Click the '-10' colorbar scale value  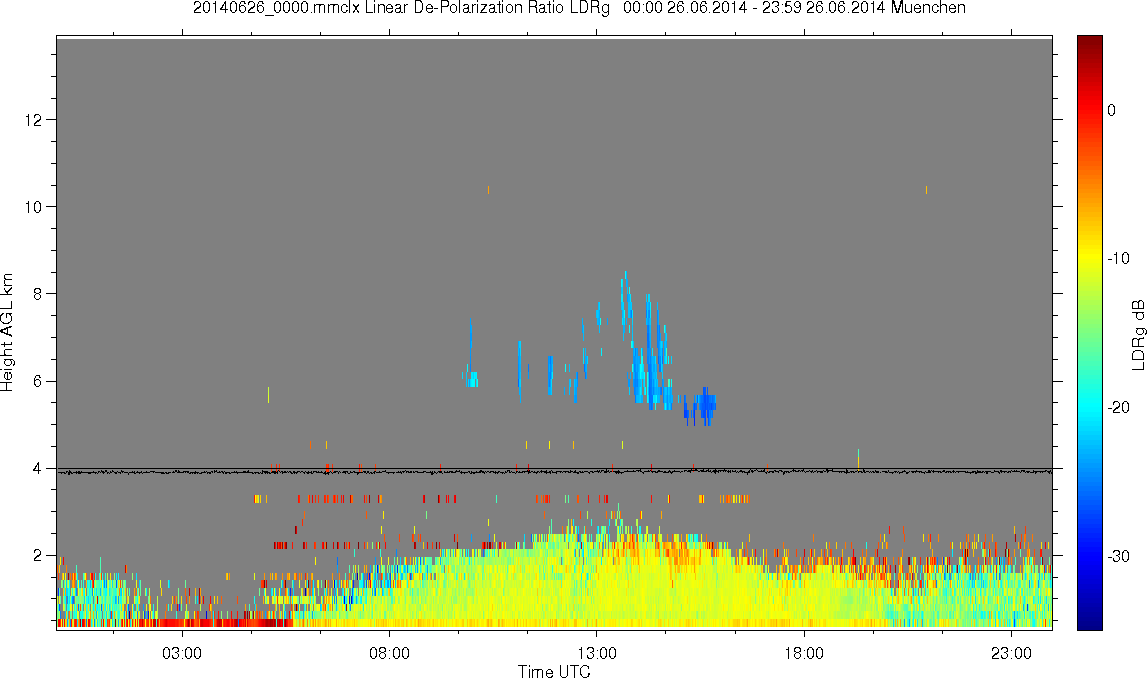1118,258
